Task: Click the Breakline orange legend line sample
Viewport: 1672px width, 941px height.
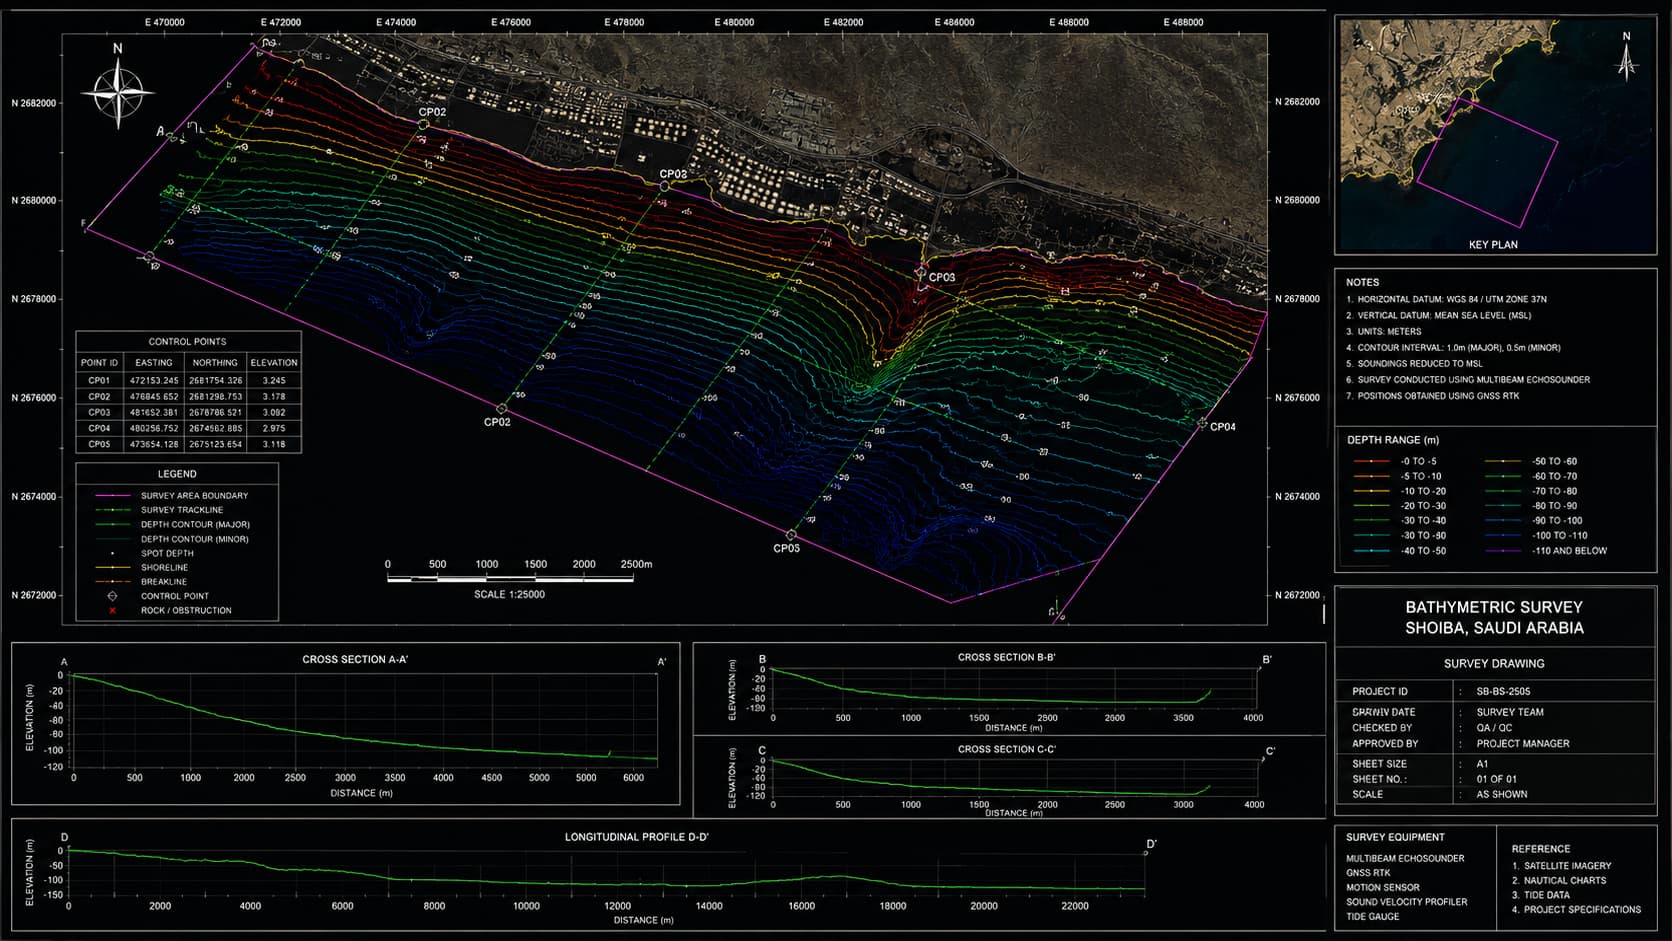Action: click(112, 581)
